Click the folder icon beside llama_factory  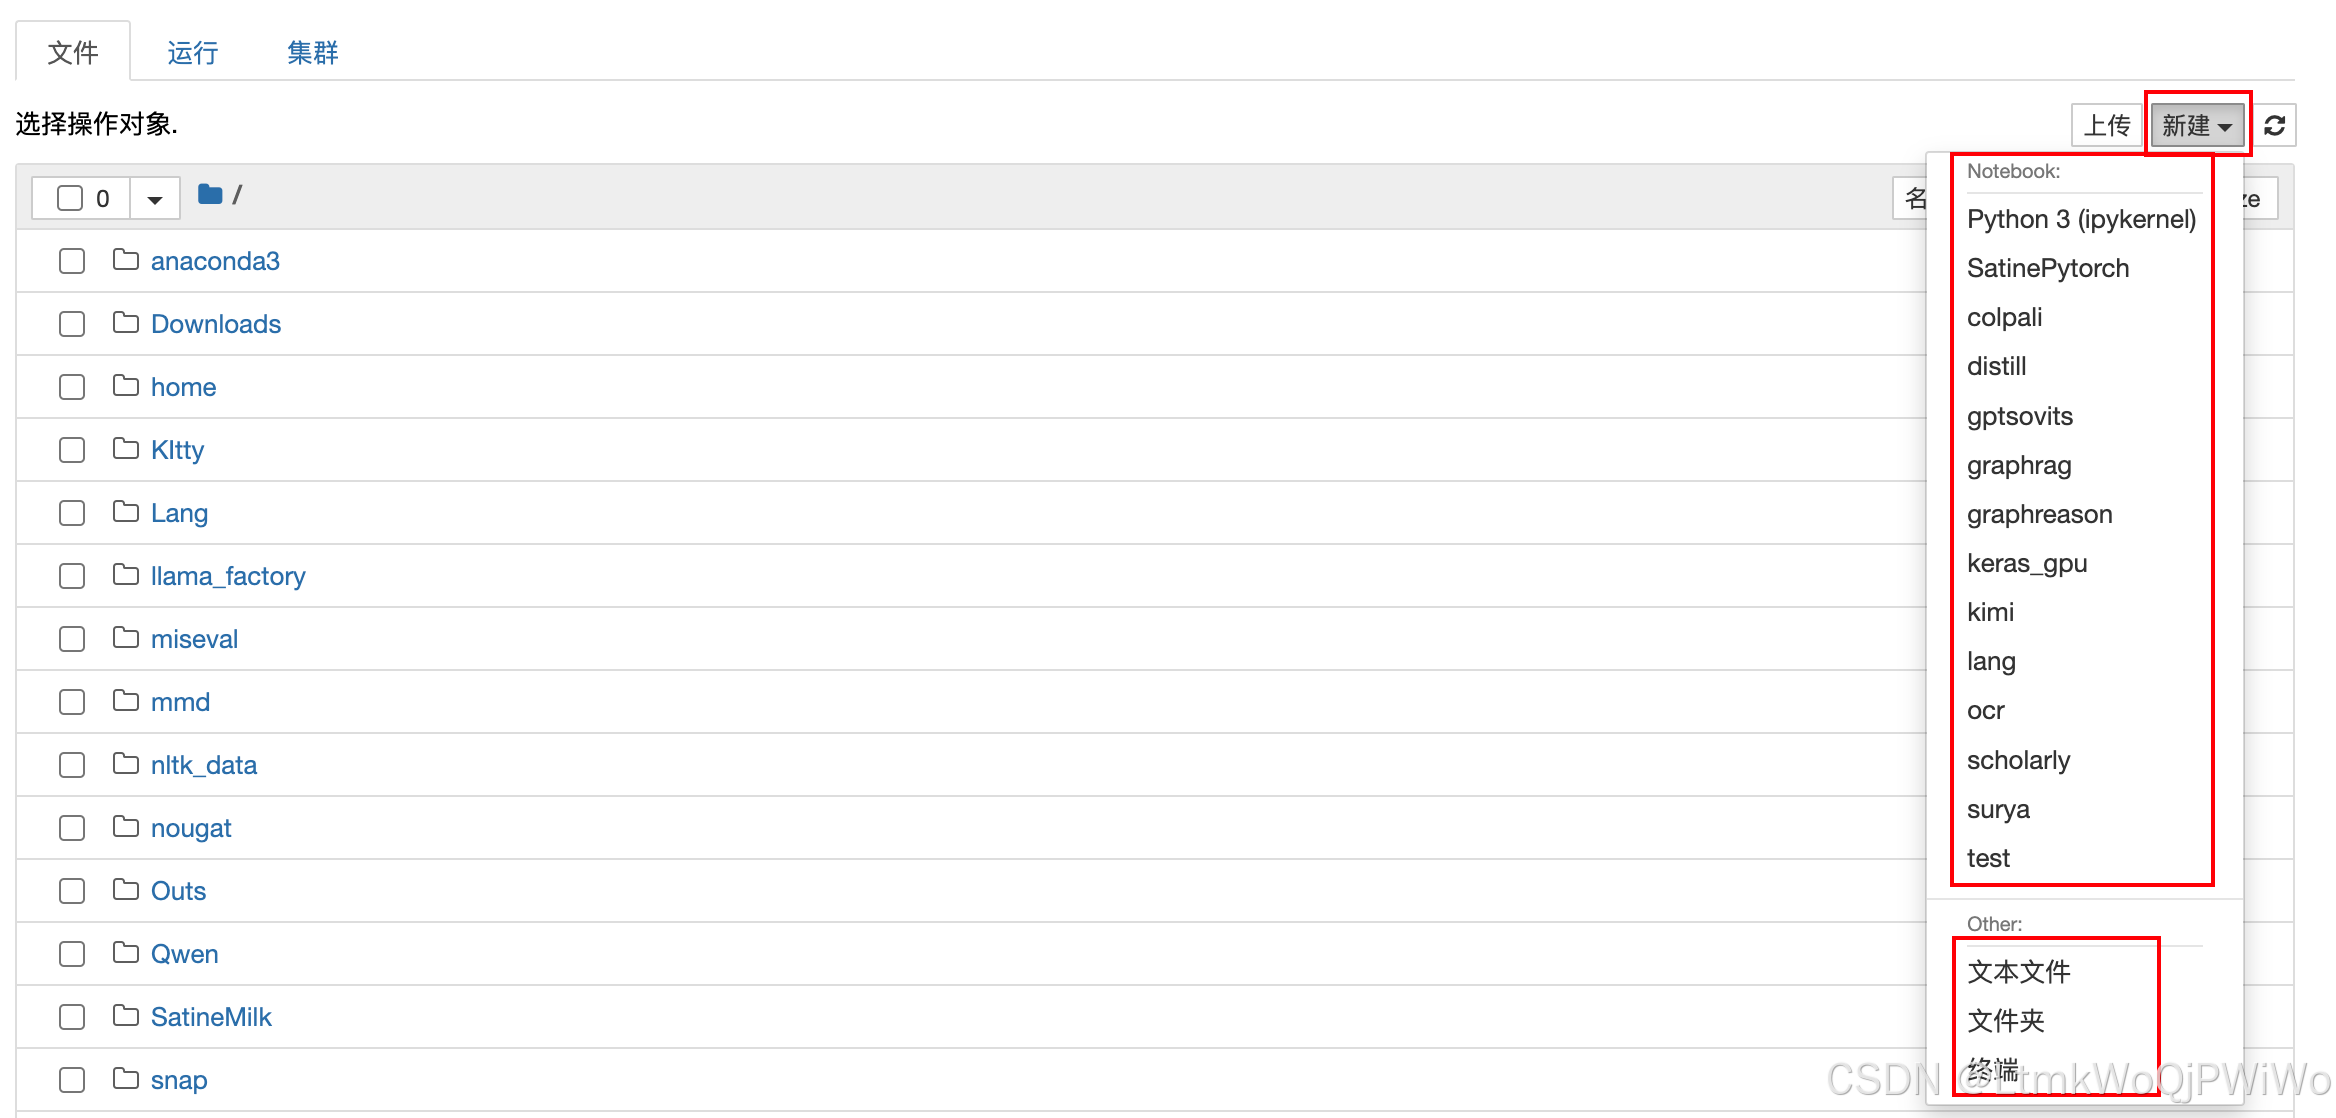pos(124,575)
